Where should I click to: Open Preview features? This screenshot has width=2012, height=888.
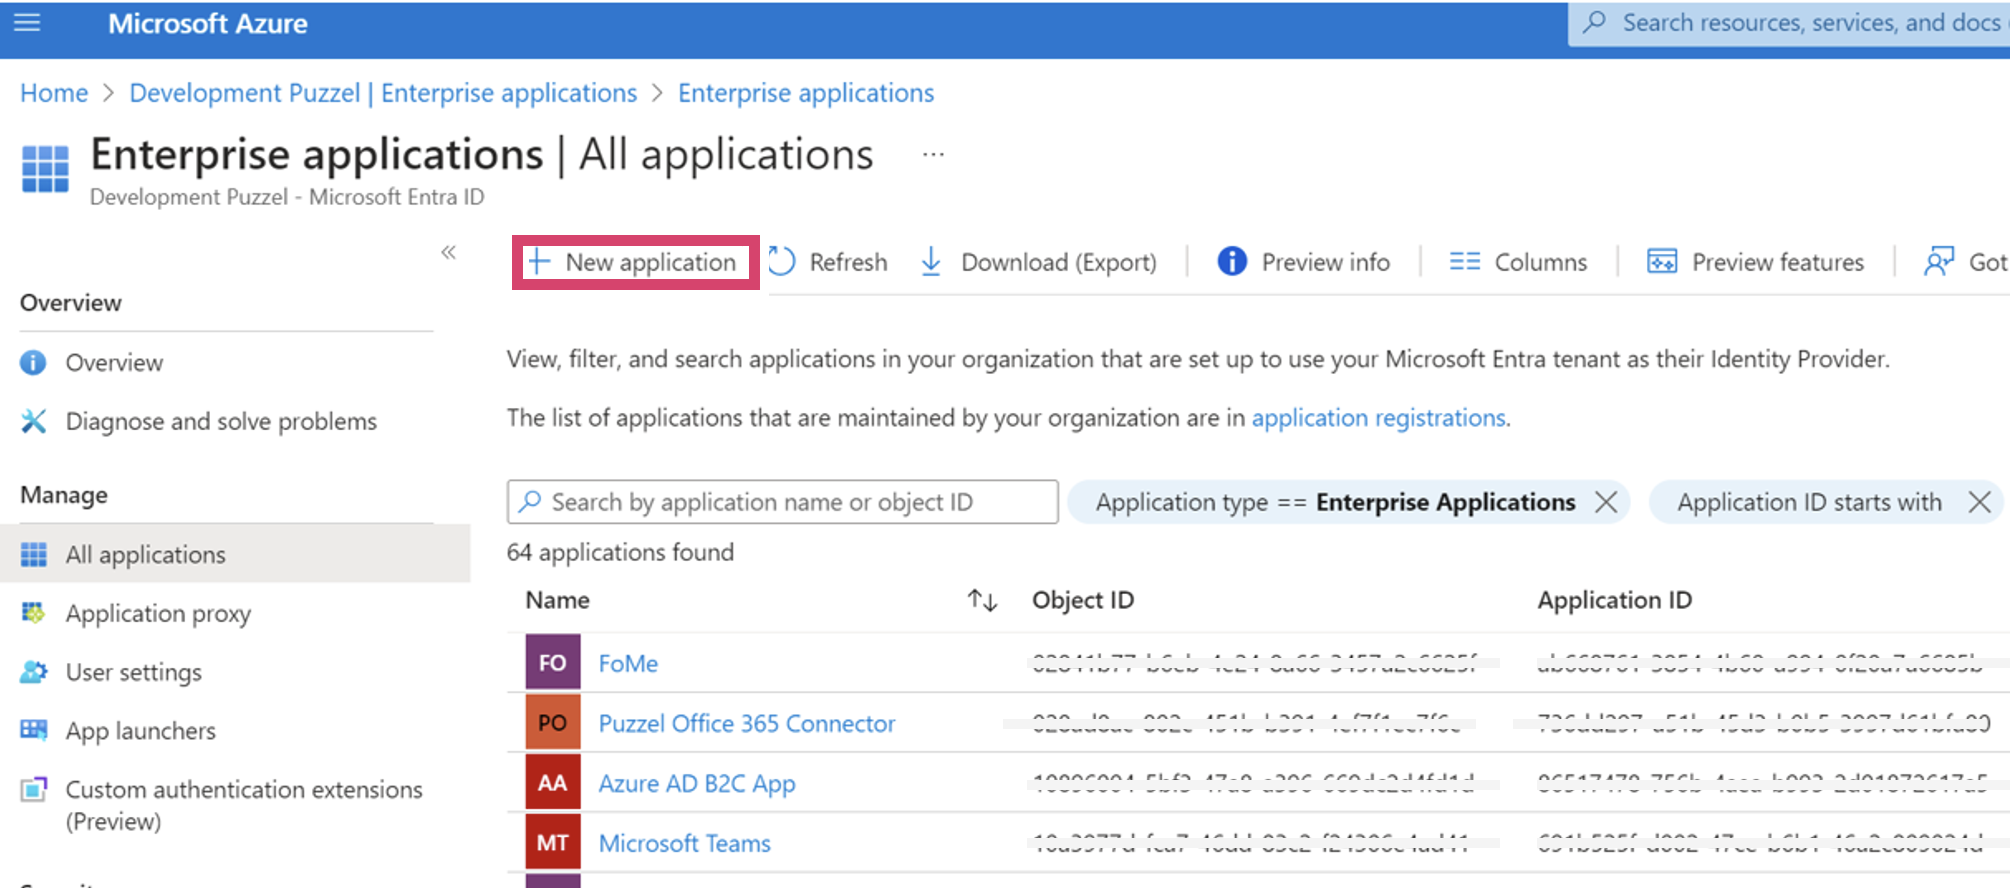[x=1756, y=262]
